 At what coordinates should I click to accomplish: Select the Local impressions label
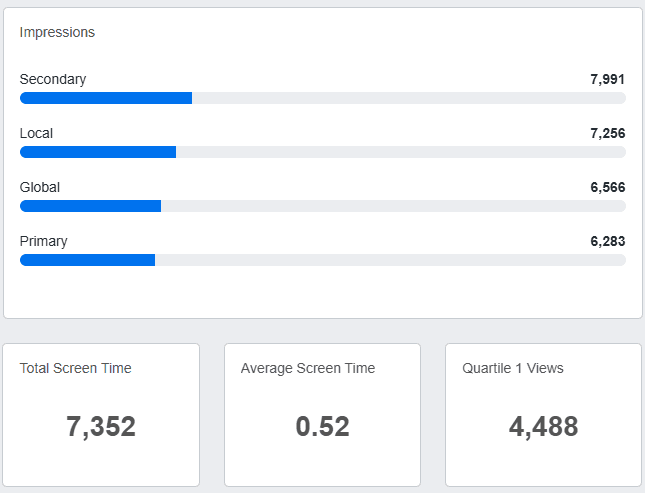click(x=36, y=133)
